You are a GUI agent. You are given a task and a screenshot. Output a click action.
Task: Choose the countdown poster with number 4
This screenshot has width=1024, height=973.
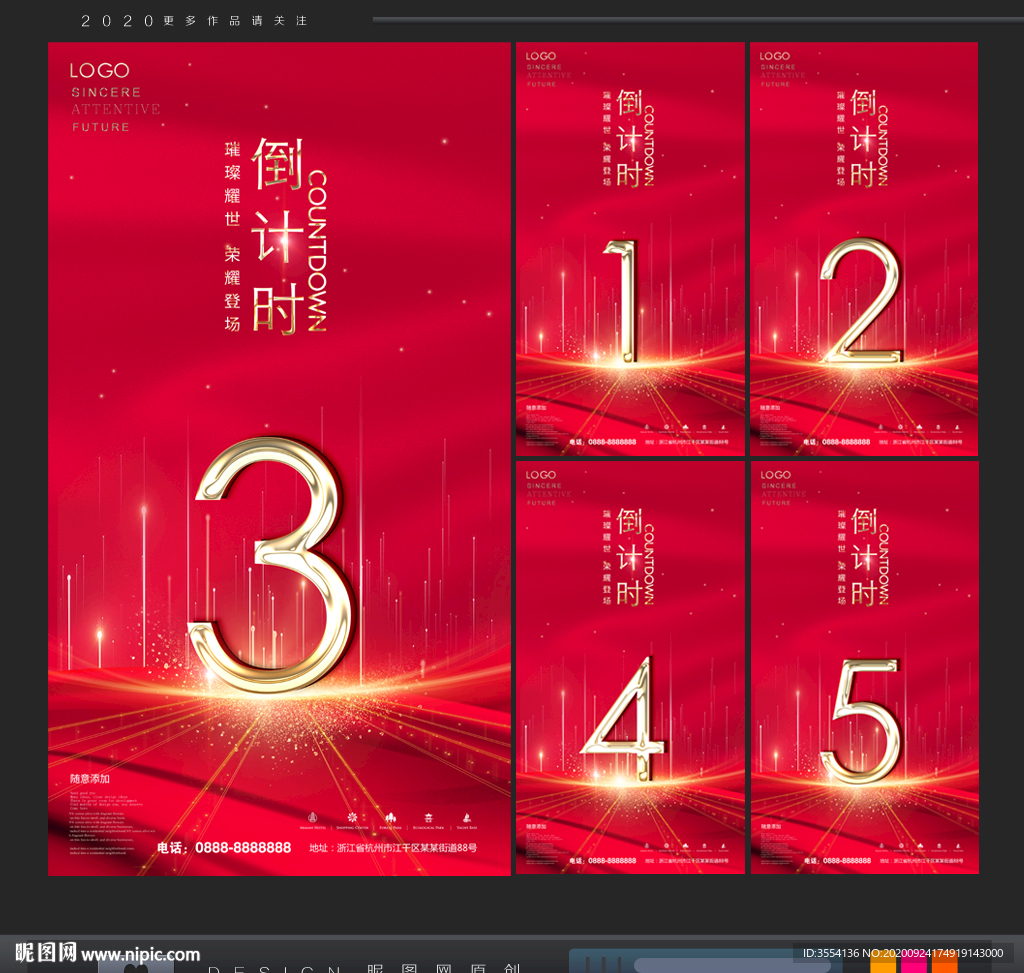(x=630, y=667)
